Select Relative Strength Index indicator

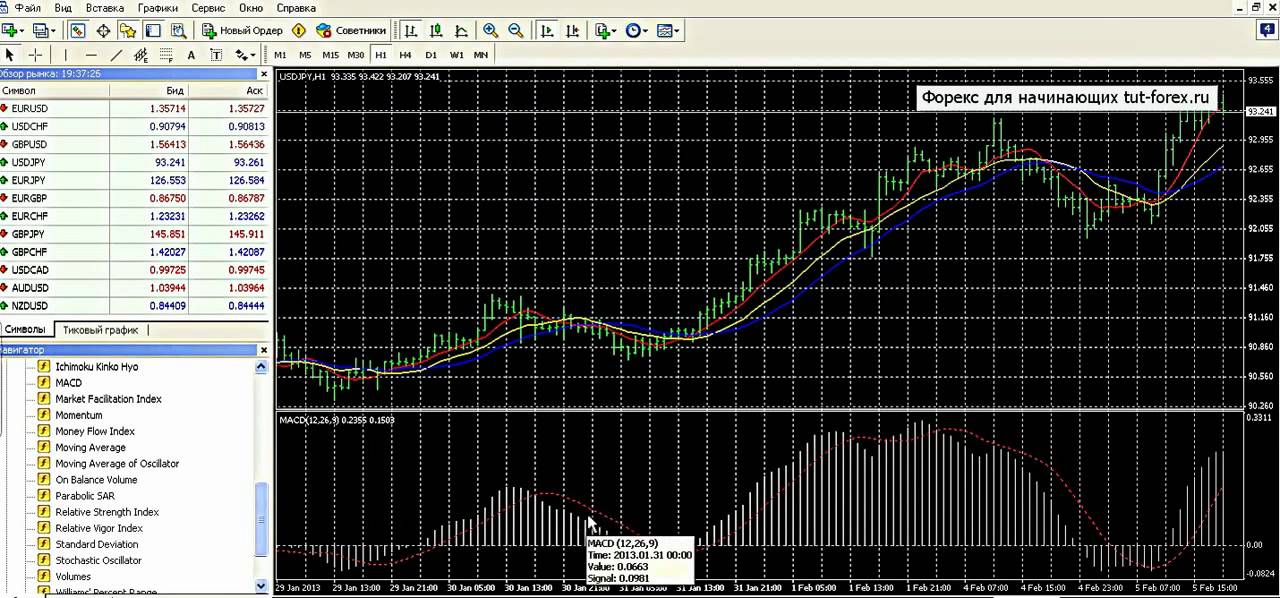click(x=107, y=512)
